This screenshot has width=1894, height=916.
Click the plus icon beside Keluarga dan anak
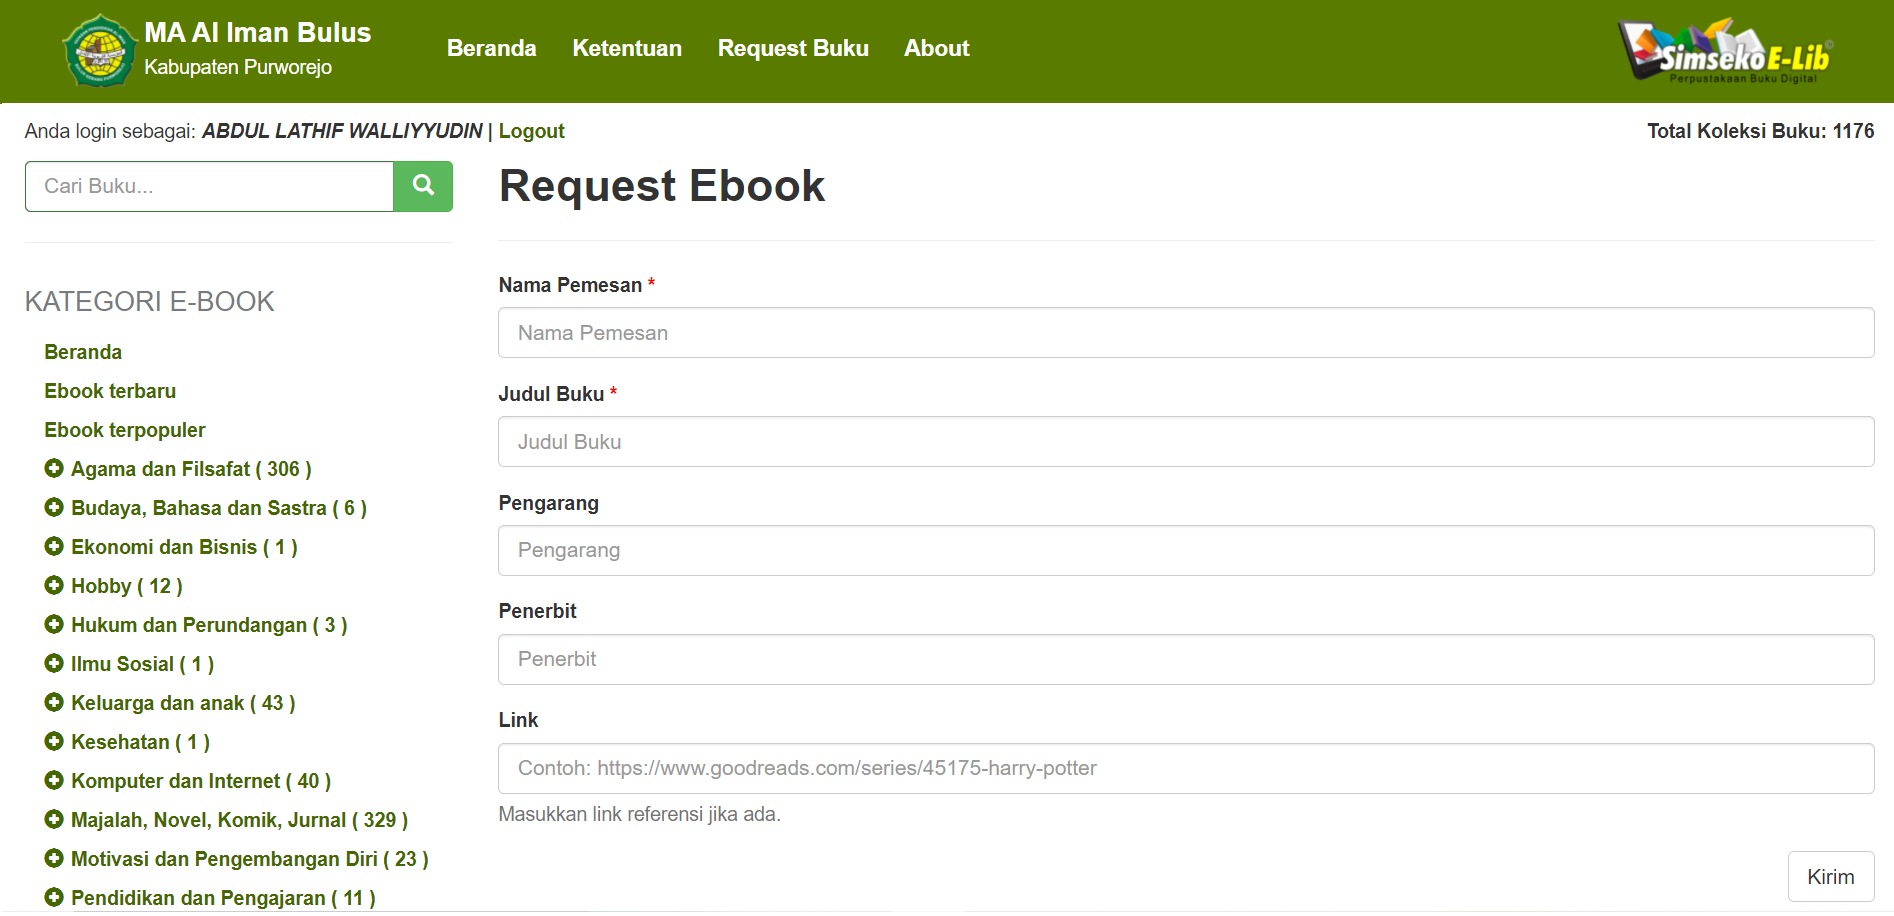point(55,702)
